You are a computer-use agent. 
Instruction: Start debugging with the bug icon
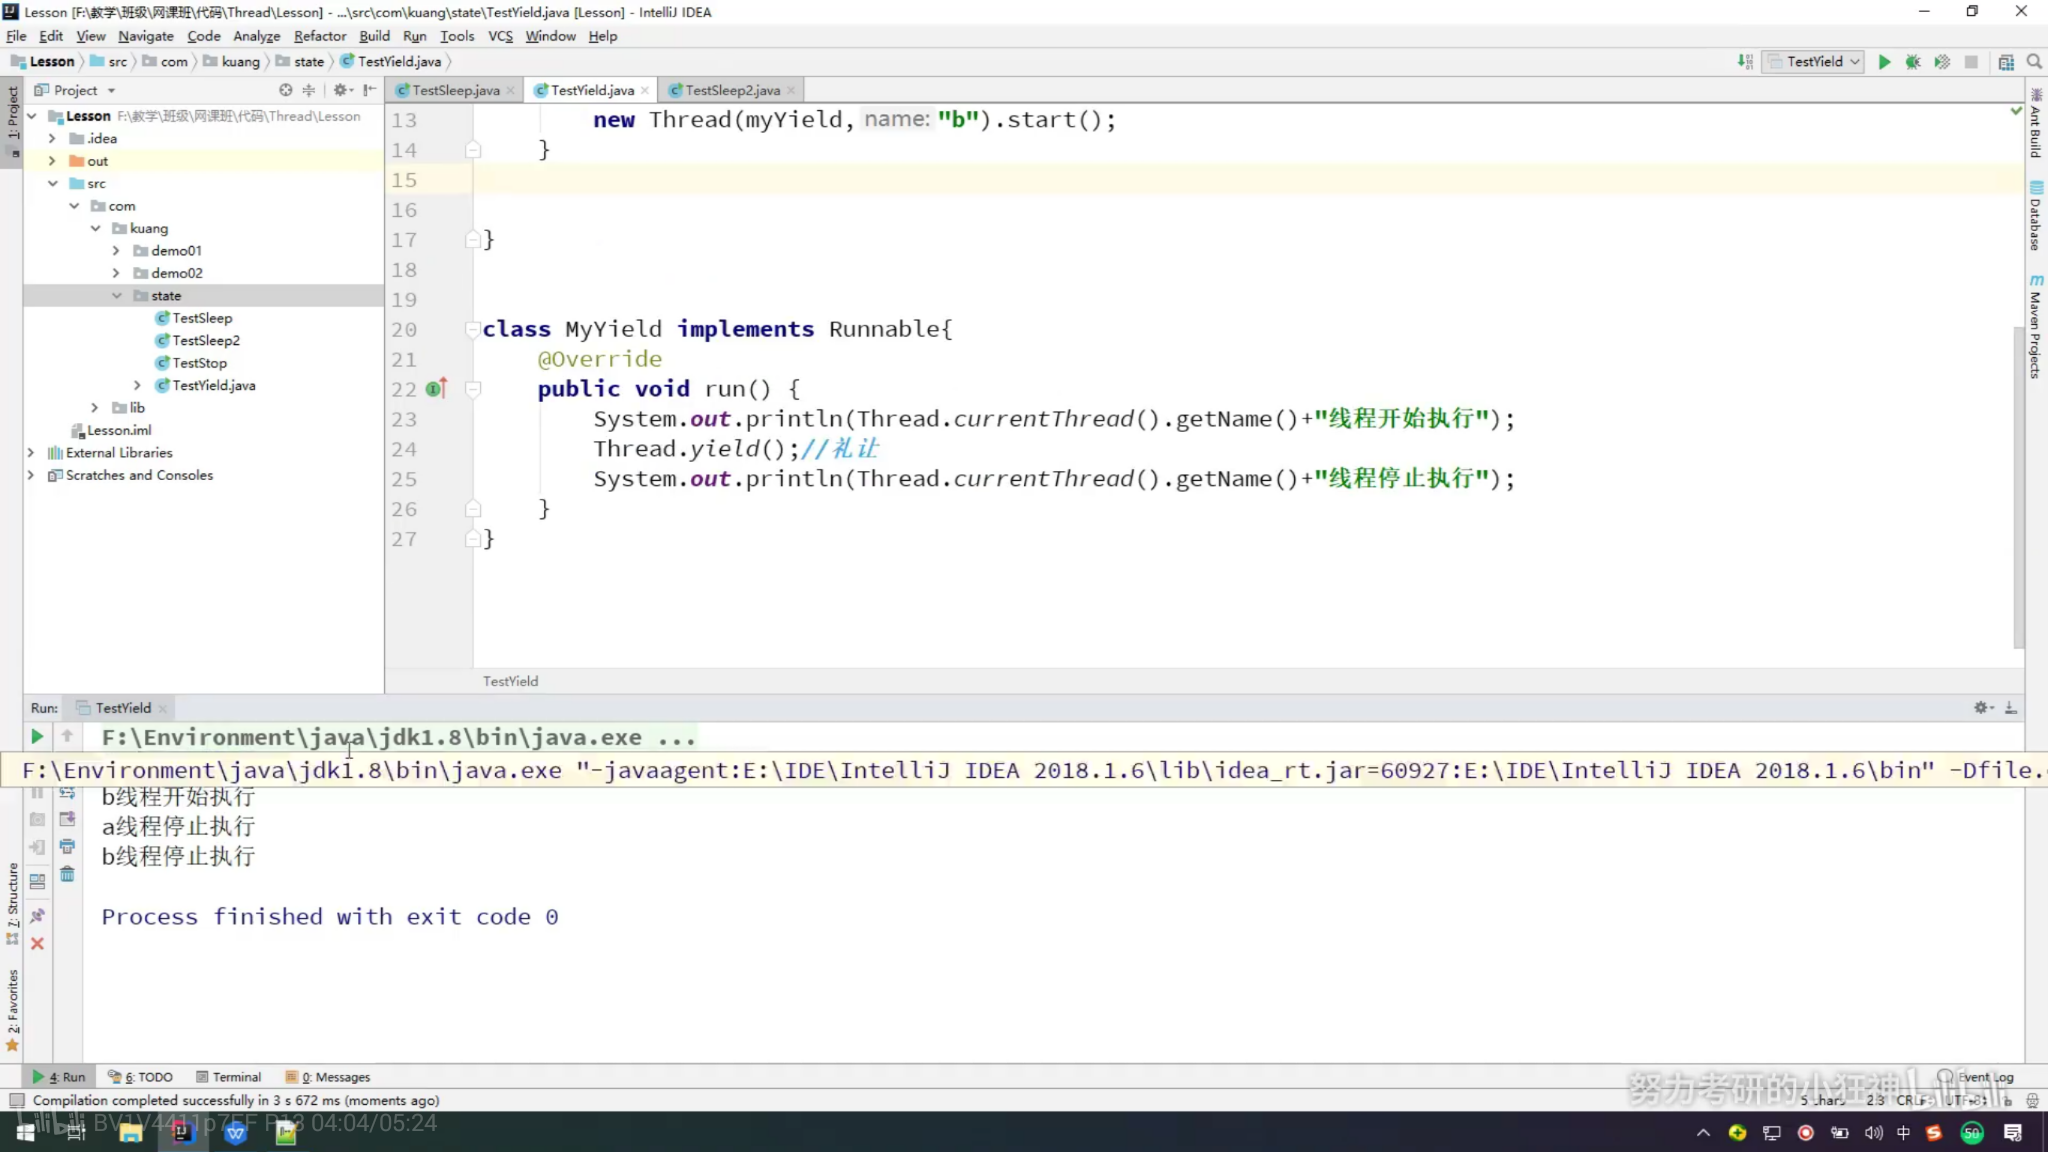click(1913, 62)
